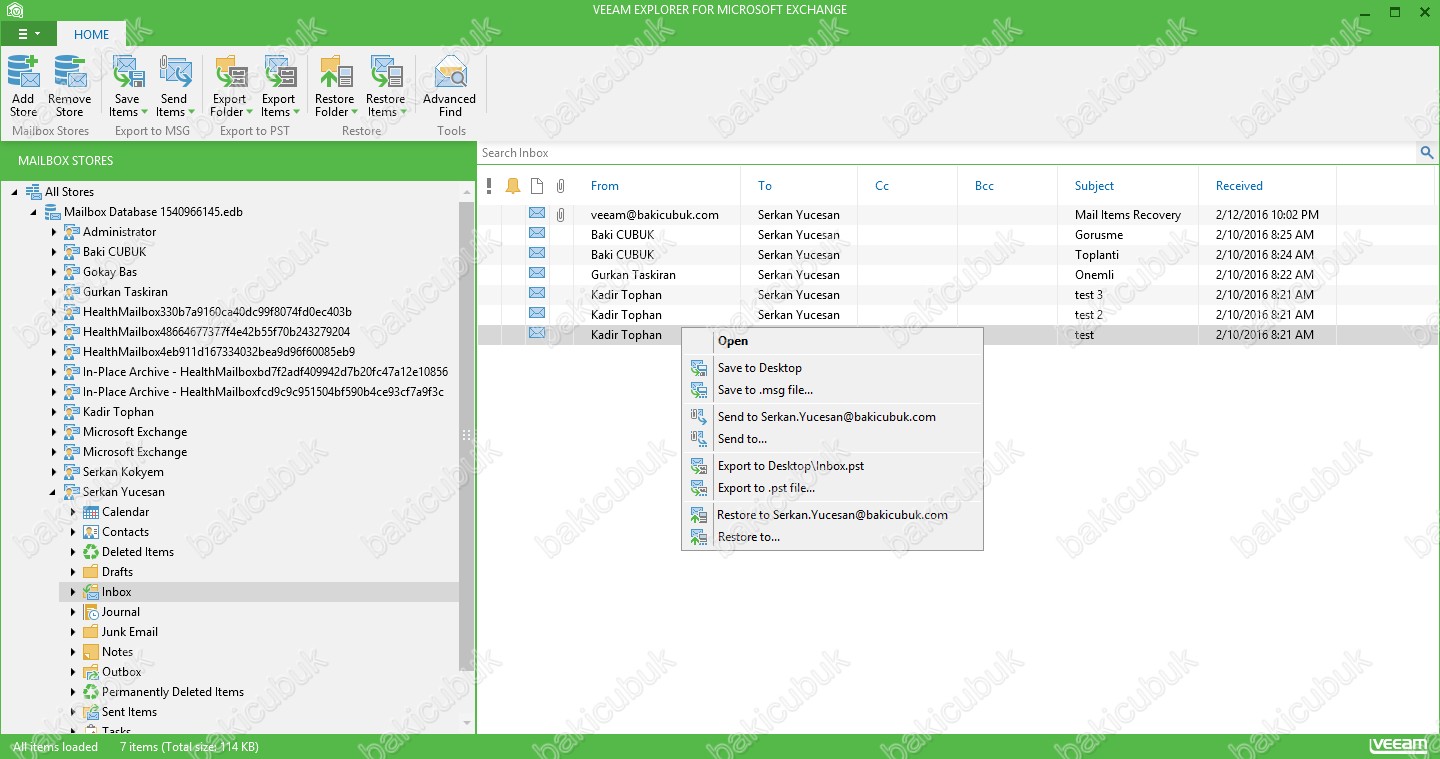This screenshot has height=759, width=1440.
Task: Click scrollbar down arrow in mailbox tree
Action: [467, 722]
